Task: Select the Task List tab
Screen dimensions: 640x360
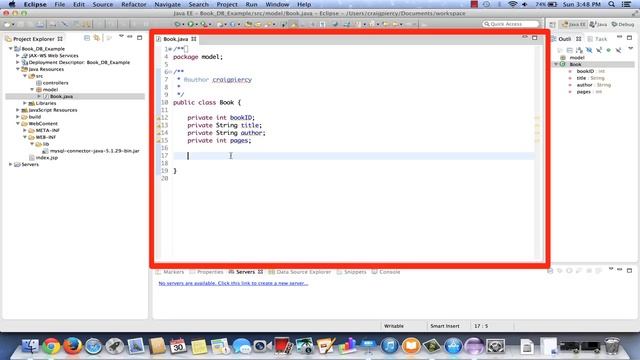Action: 597,39
